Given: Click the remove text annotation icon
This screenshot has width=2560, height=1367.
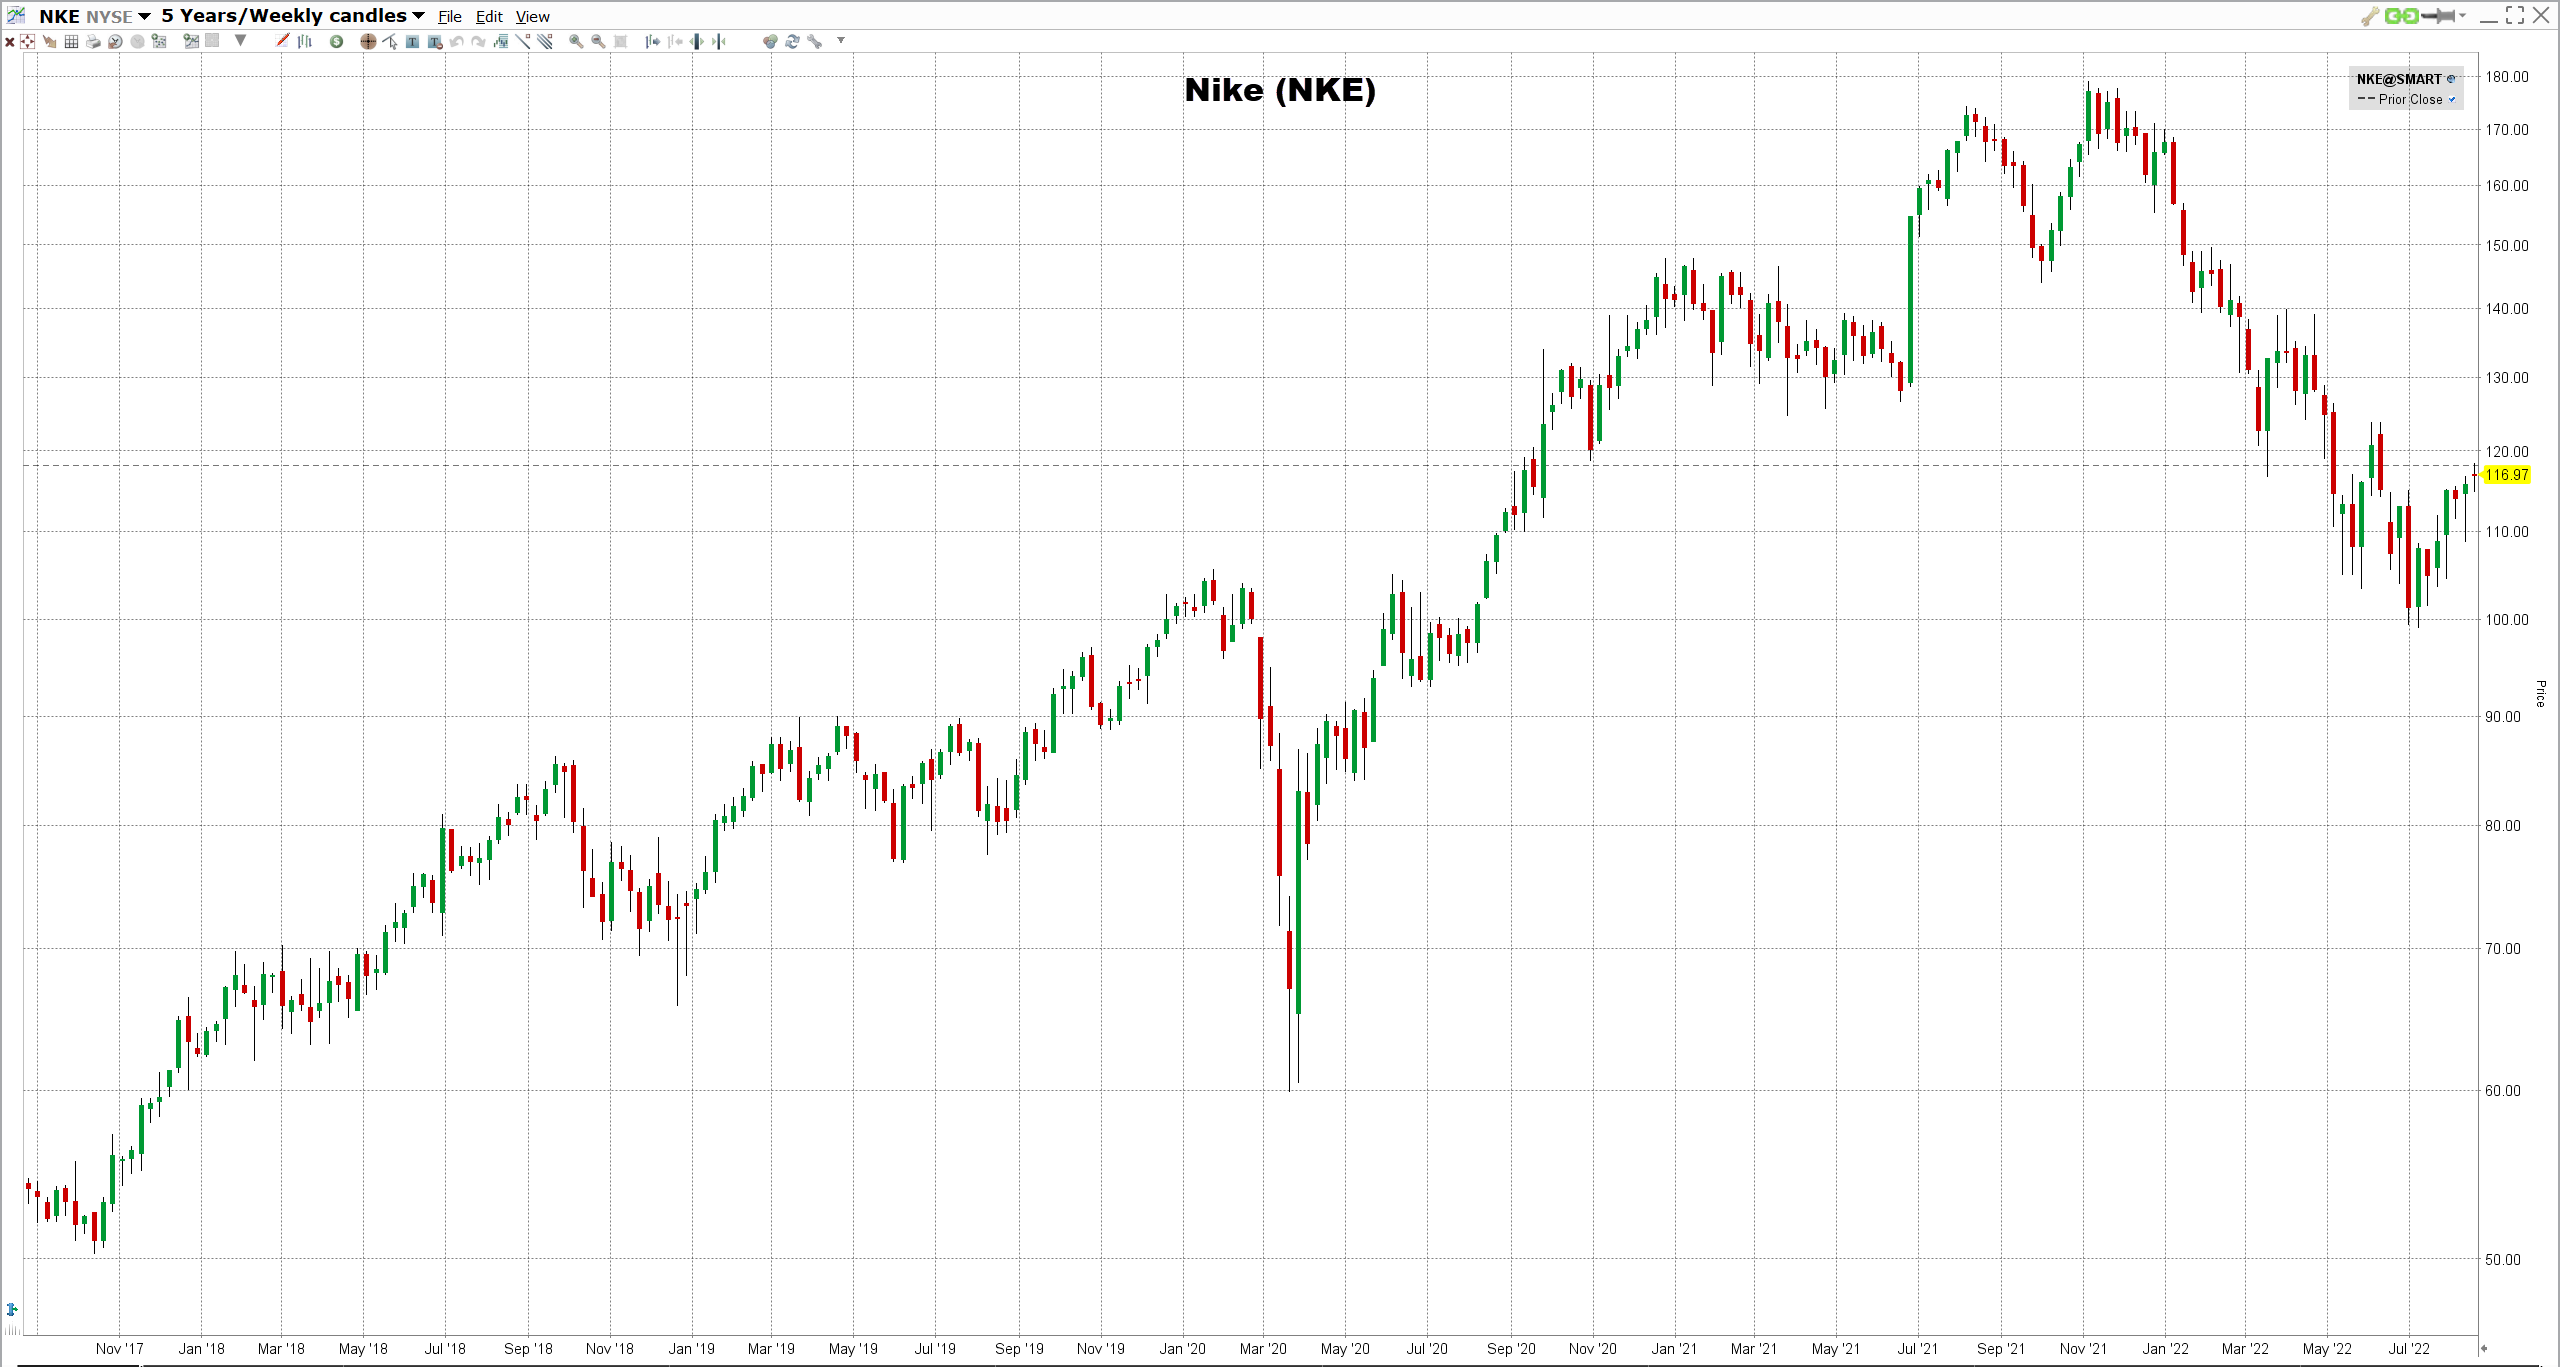Looking at the screenshot, I should [435, 41].
